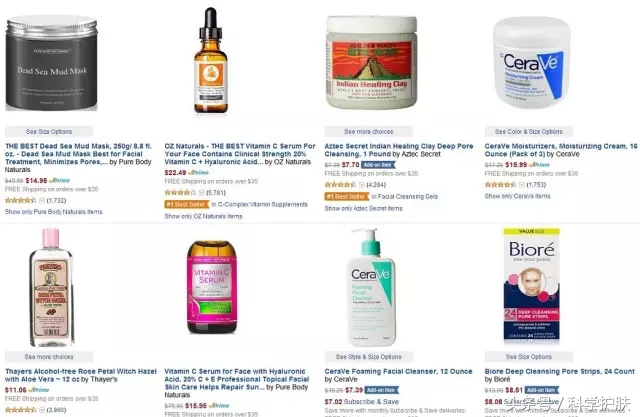This screenshot has width=640, height=417.
Task: Expand rating dropdown beside 4,284 reviews
Action: (x=361, y=185)
